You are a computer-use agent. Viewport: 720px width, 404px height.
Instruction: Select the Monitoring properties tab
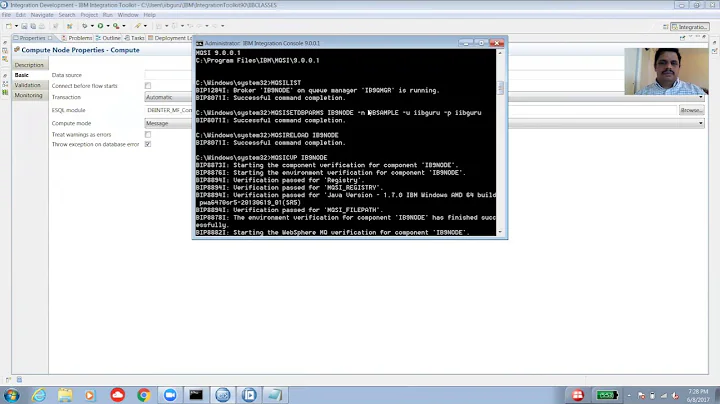29,95
